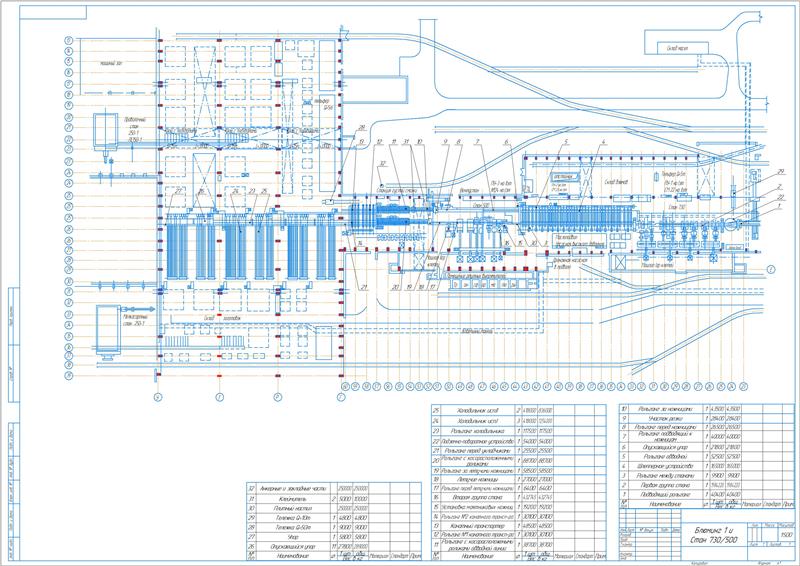Screen dimensions: 800x566
Task: Select callout number 4 above mill line
Action: click(604, 142)
